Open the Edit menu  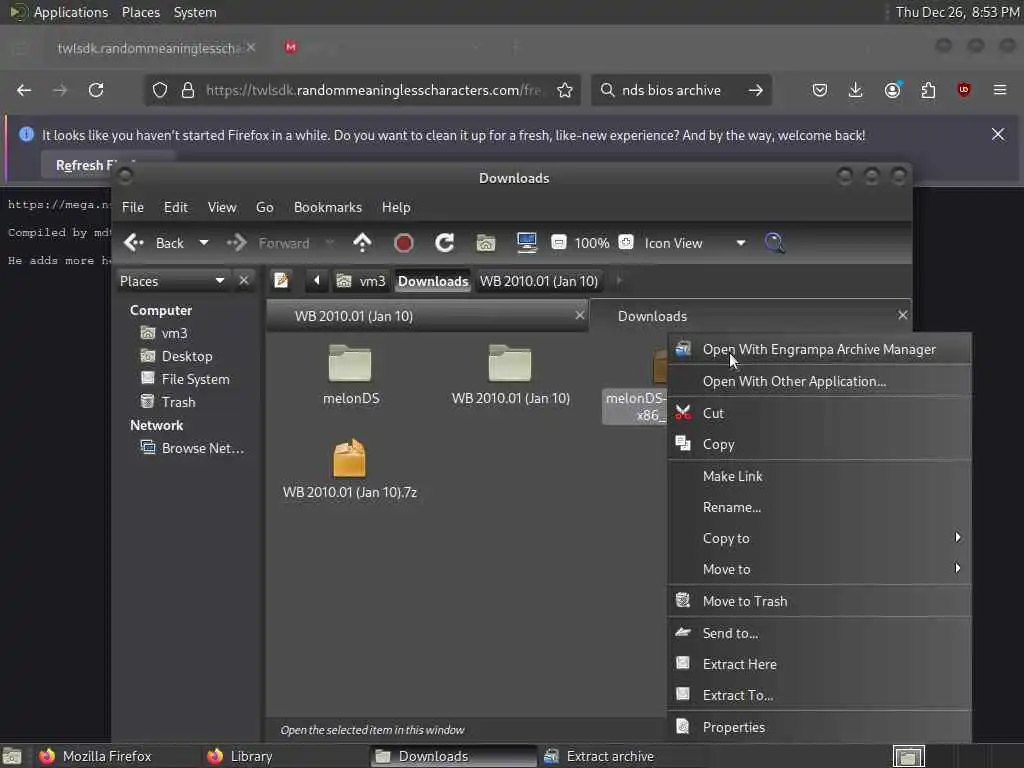176,207
